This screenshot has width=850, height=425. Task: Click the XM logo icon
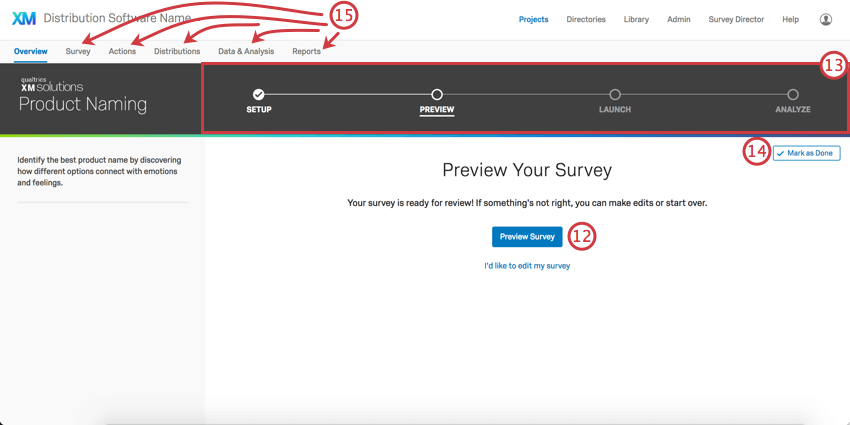[x=23, y=18]
